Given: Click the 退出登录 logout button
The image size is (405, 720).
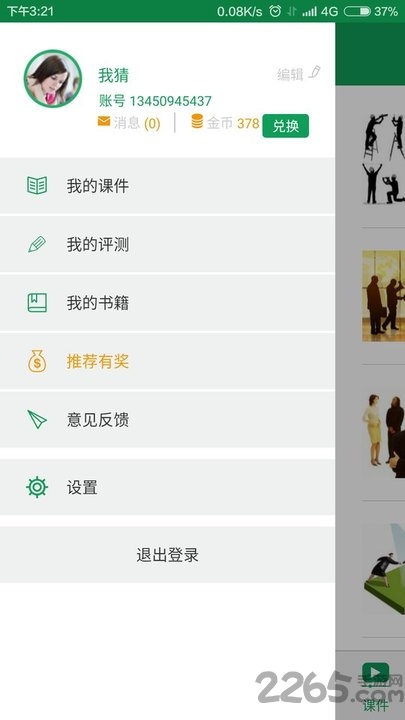Looking at the screenshot, I should coord(167,555).
